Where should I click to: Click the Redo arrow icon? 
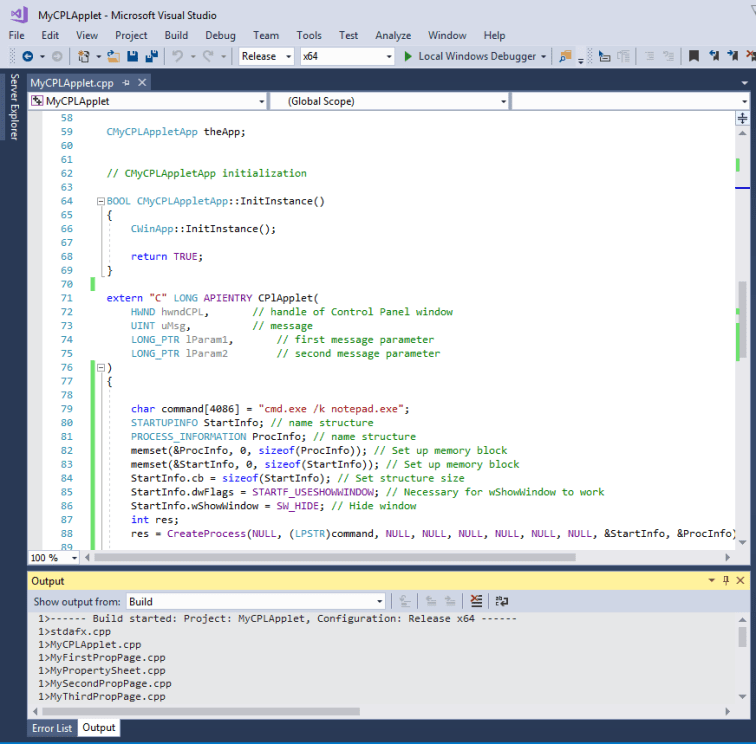208,56
